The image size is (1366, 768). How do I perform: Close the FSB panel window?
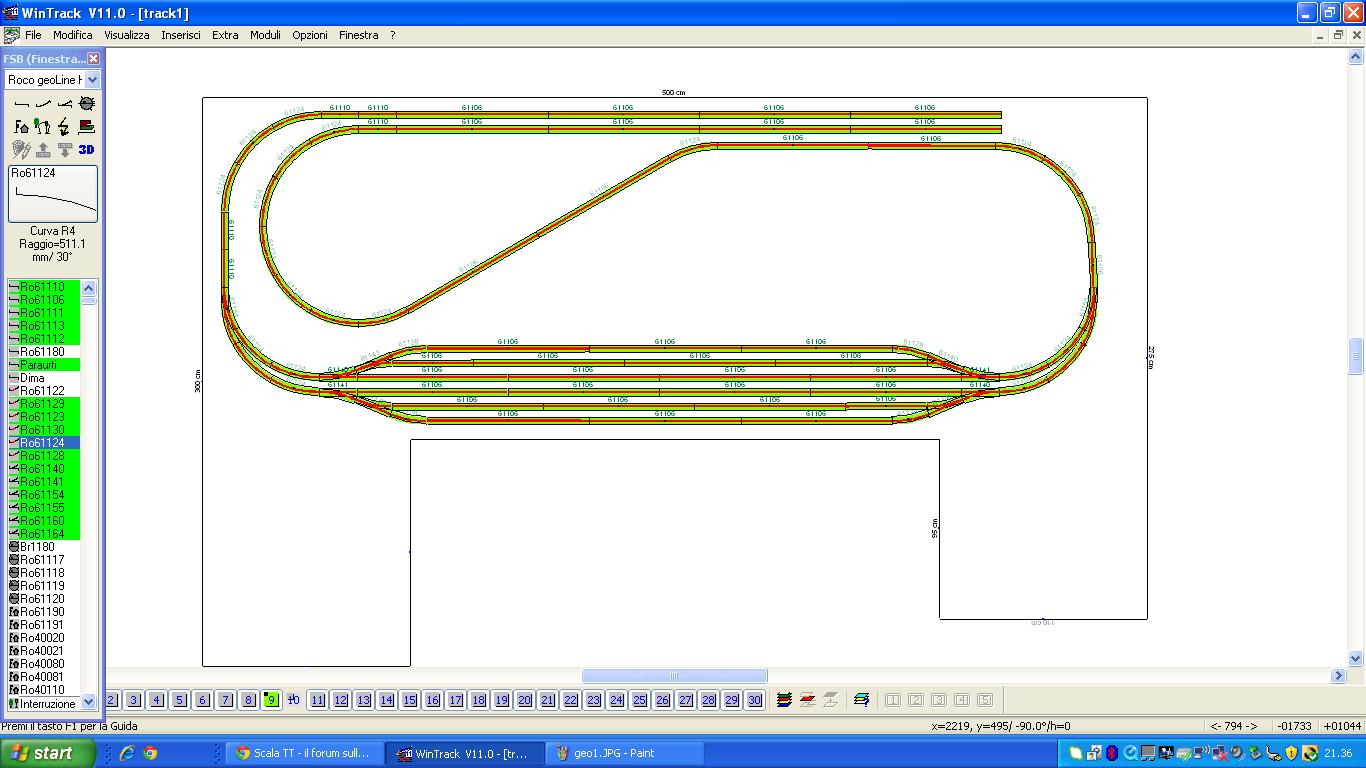pyautogui.click(x=93, y=59)
